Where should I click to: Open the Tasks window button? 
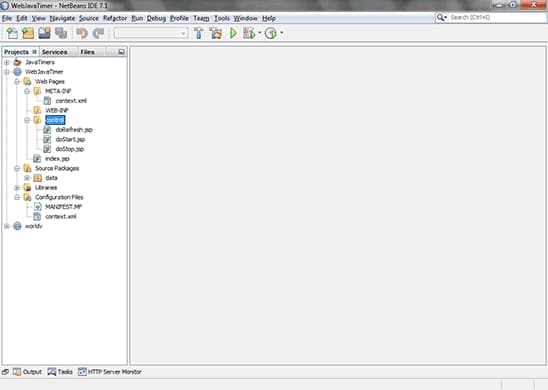pyautogui.click(x=60, y=372)
